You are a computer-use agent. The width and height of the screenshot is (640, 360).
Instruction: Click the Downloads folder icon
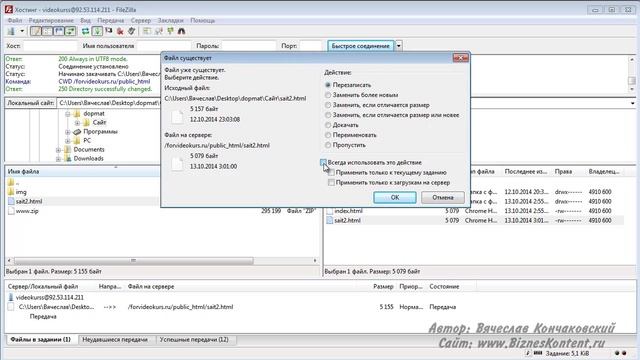click(68, 158)
